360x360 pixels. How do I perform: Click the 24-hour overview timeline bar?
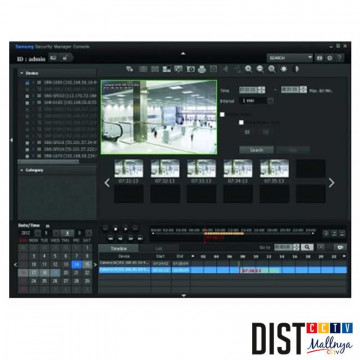(232, 234)
